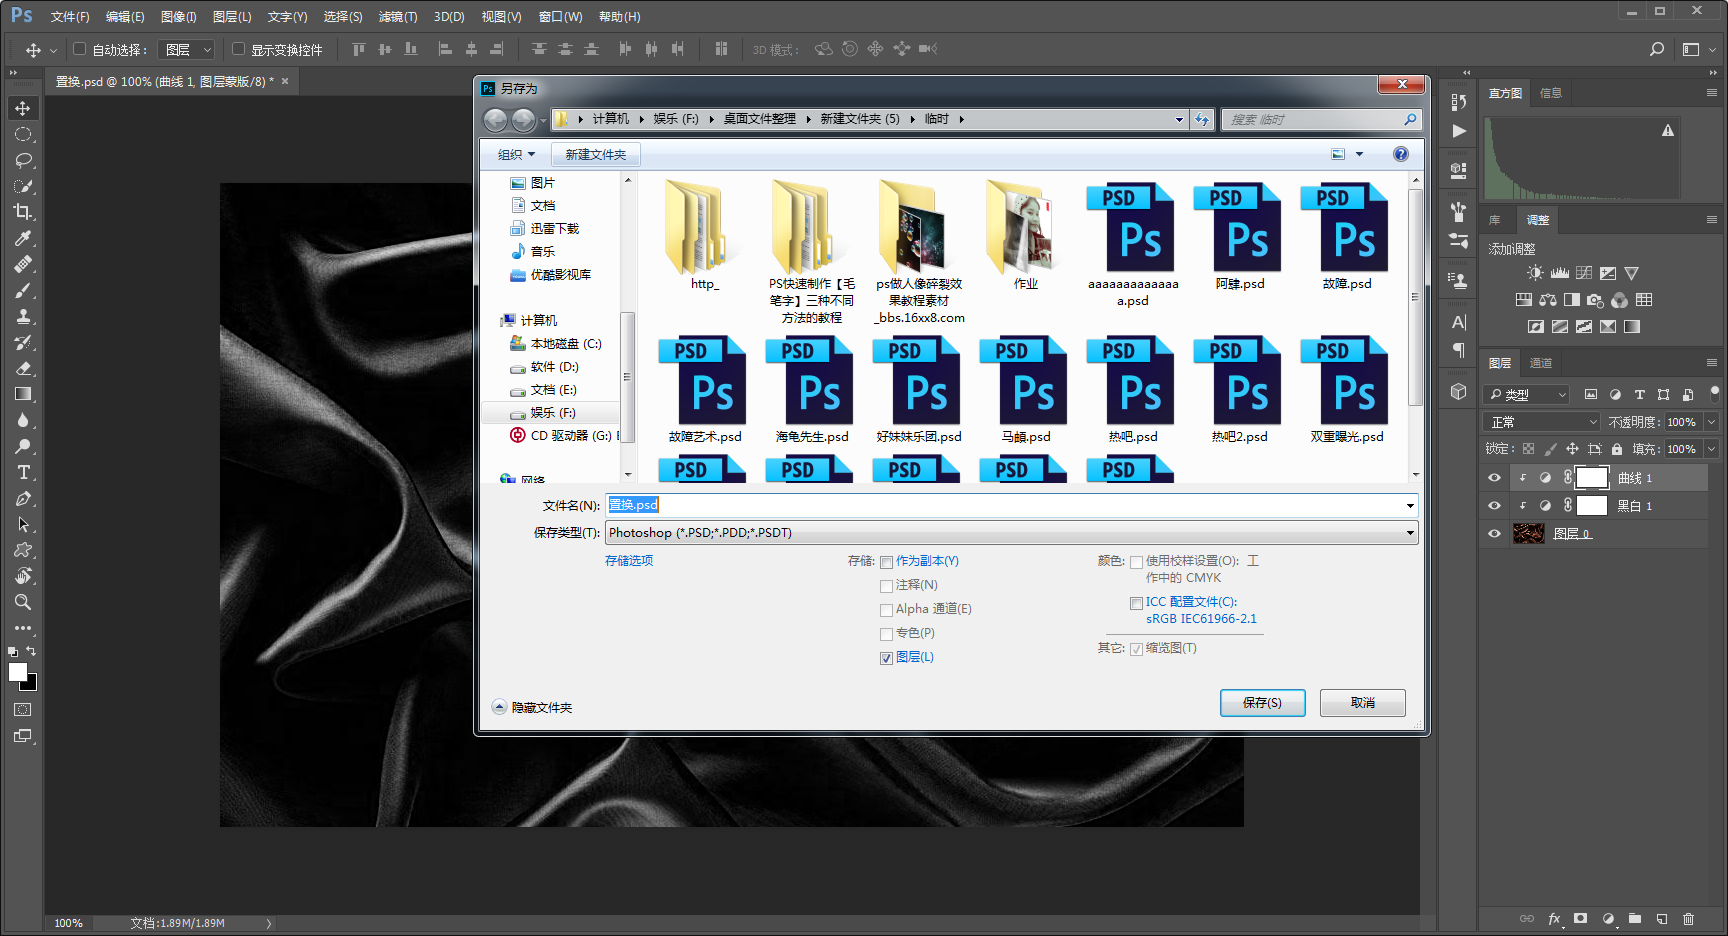Hide the 曲线 1 layer
Screen dimensions: 1728x936
click(1494, 478)
